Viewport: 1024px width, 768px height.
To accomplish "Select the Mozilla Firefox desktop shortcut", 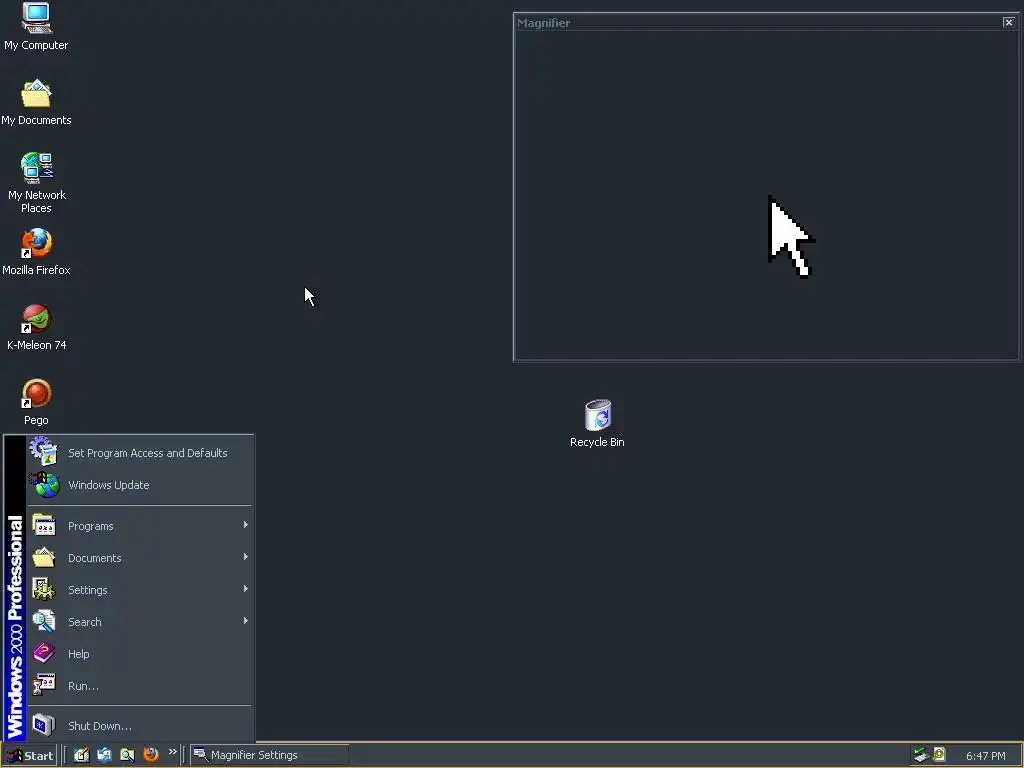I will [36, 252].
